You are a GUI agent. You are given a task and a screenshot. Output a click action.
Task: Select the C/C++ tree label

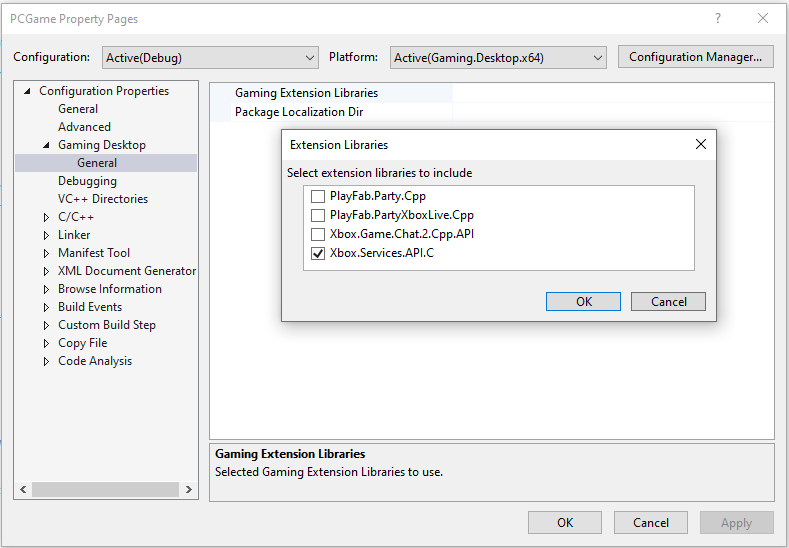[x=75, y=217]
